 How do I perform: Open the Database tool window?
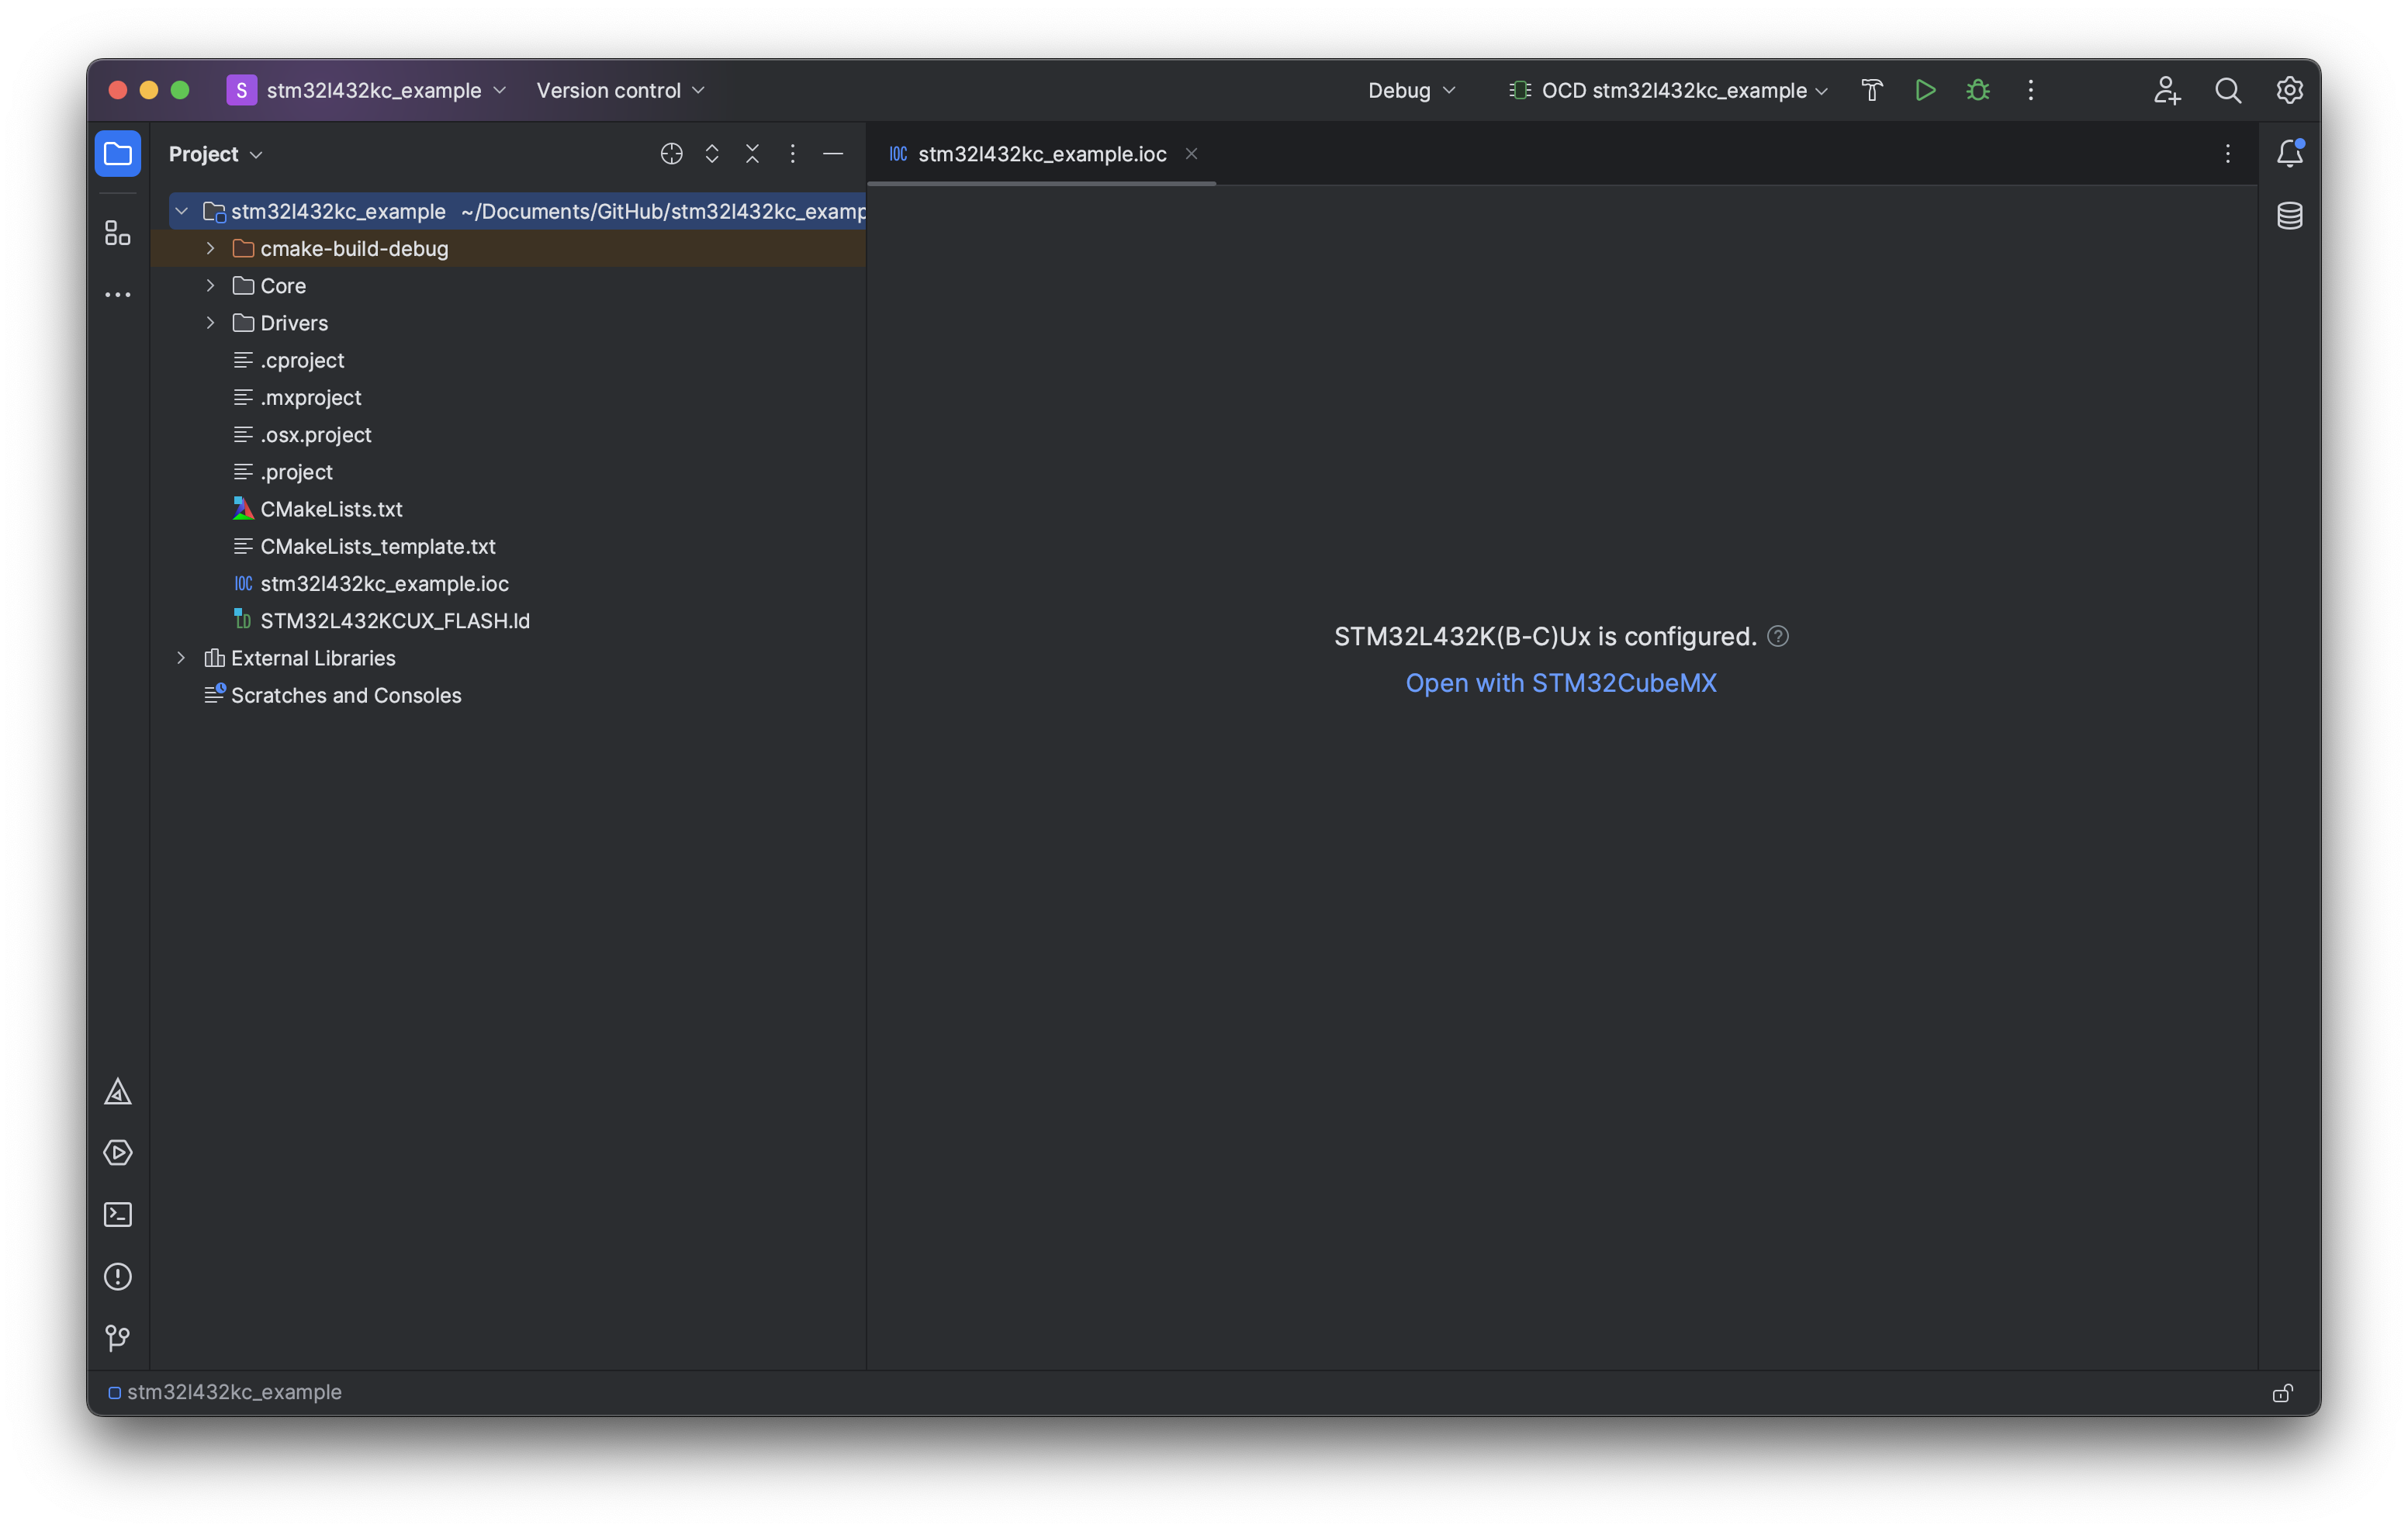[x=2290, y=215]
